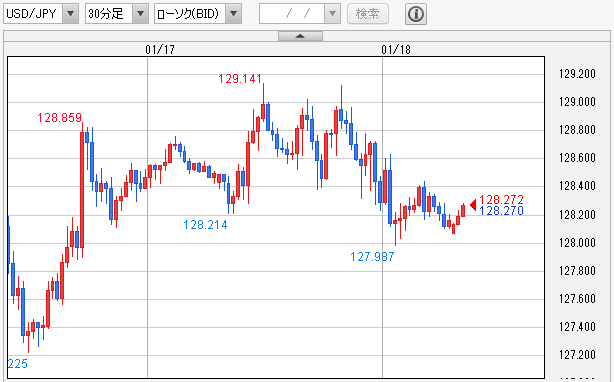Click the 検索 search button
This screenshot has width=614, height=382.
pos(368,14)
